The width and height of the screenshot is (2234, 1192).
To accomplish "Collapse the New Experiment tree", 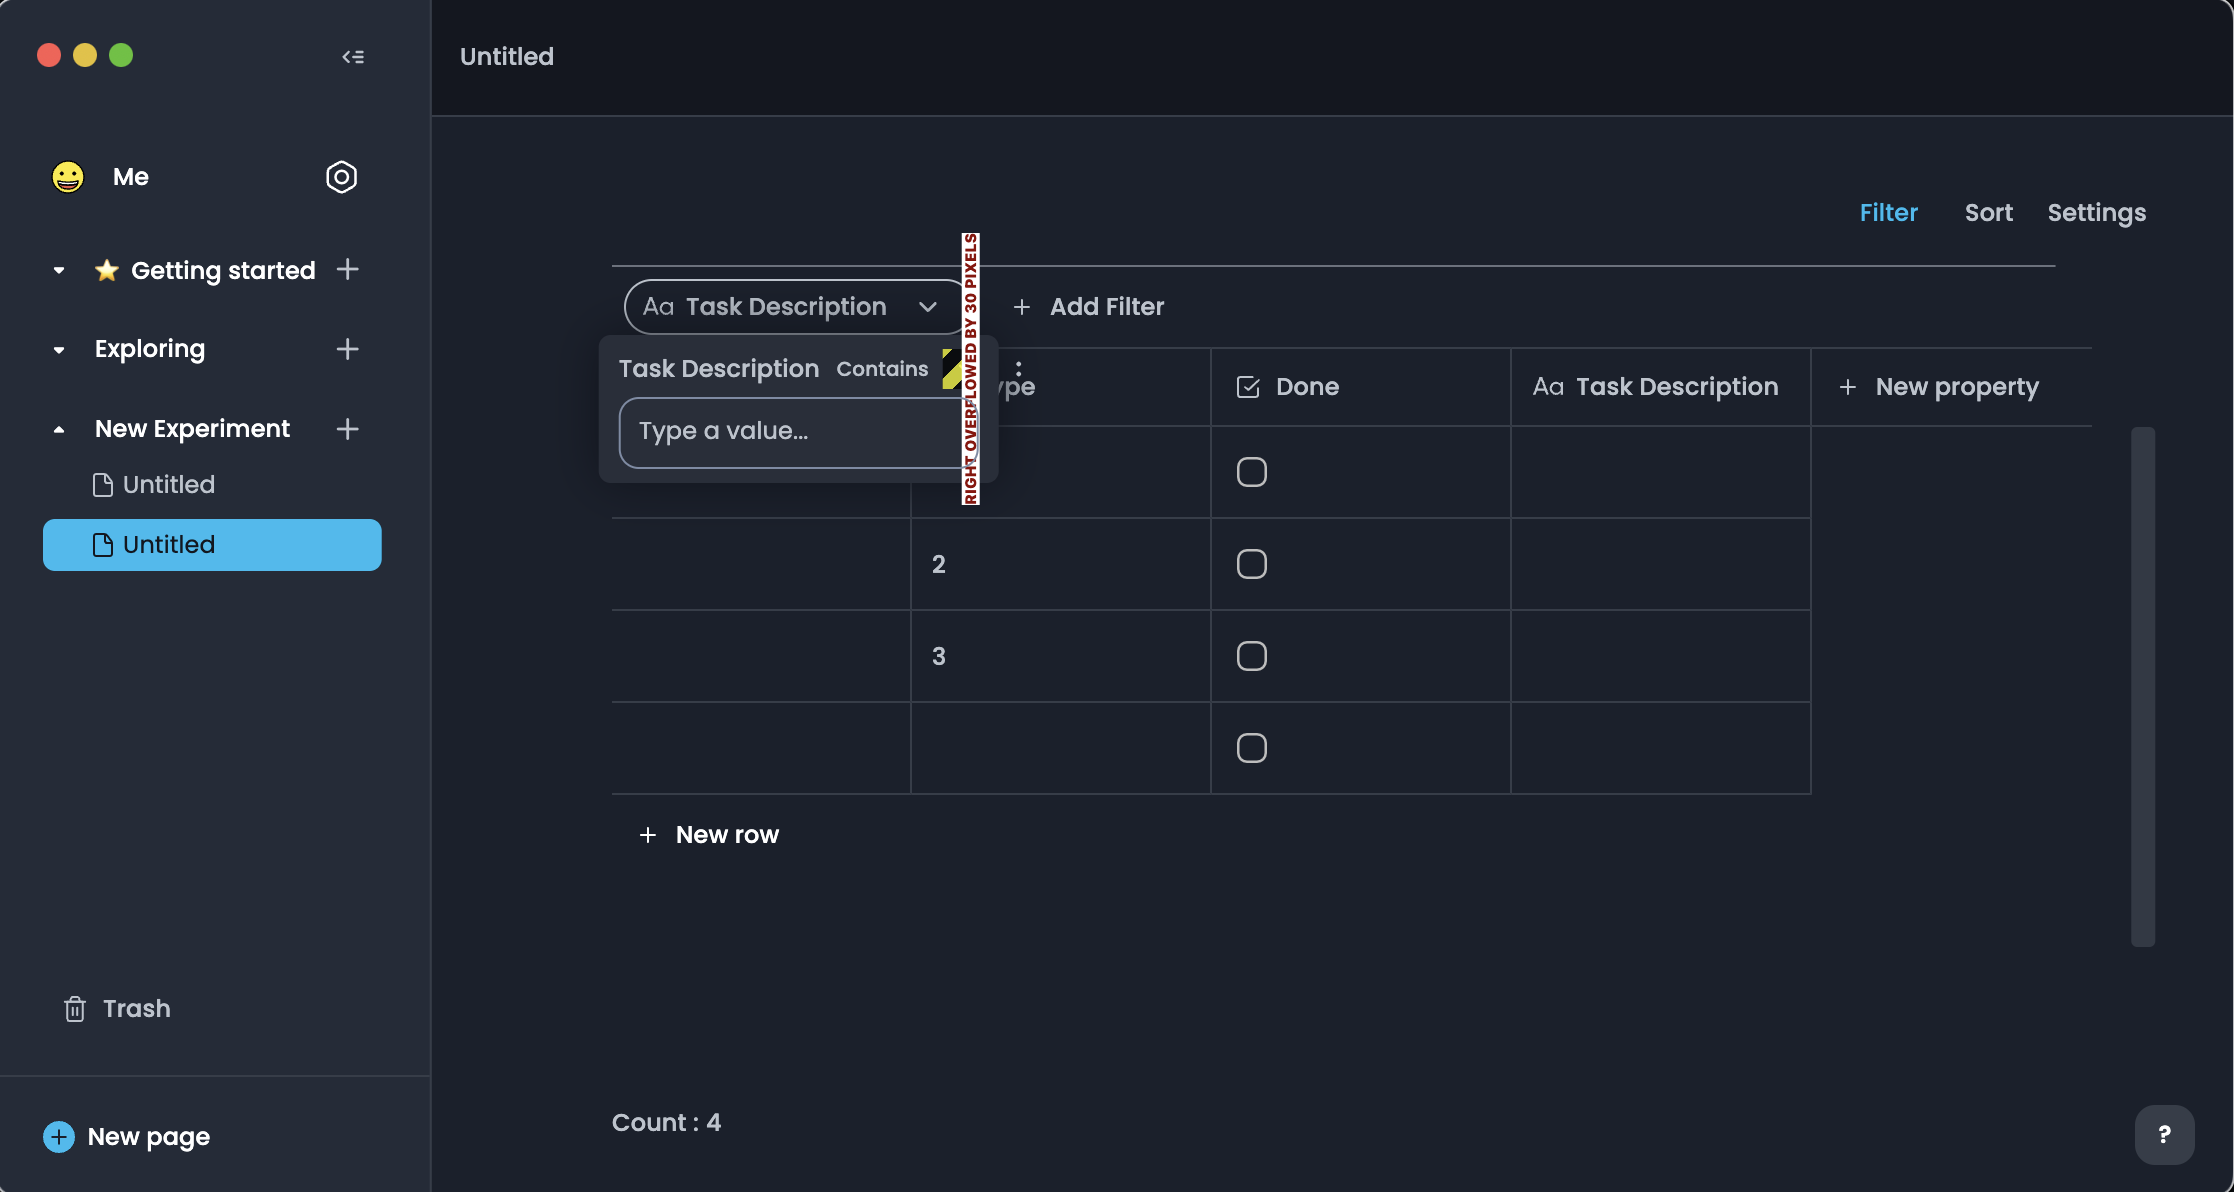I will 59,429.
